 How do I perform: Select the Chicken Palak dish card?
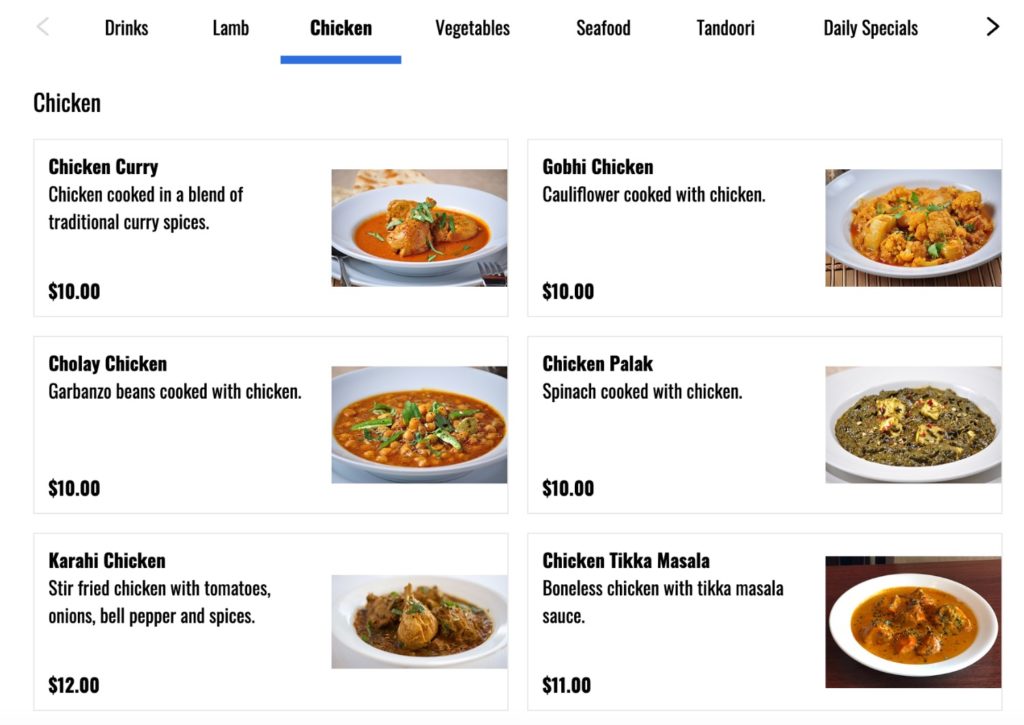tap(766, 422)
